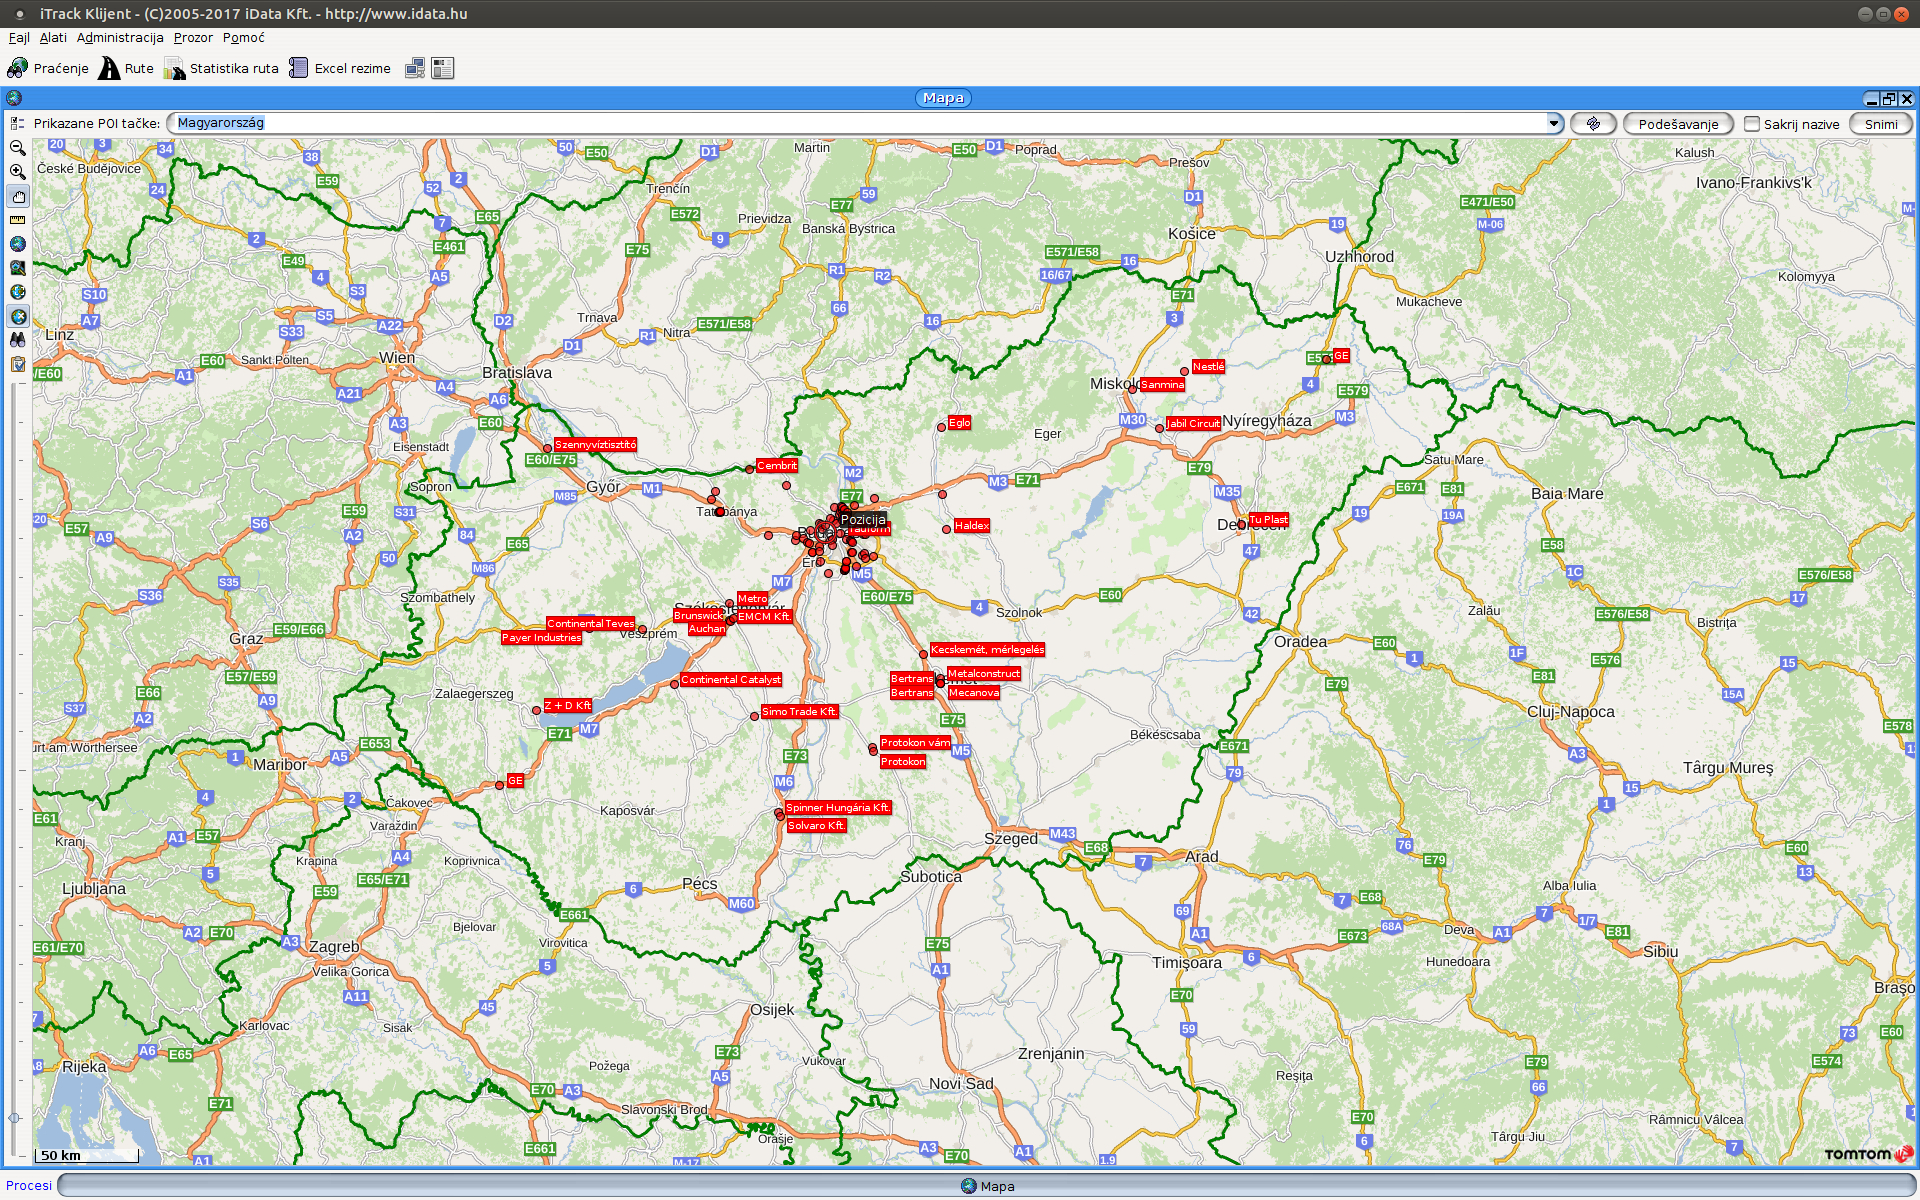Screen dimensions: 1920x1200
Task: Toggle the Sakrij nazive checkbox
Action: pos(1751,124)
